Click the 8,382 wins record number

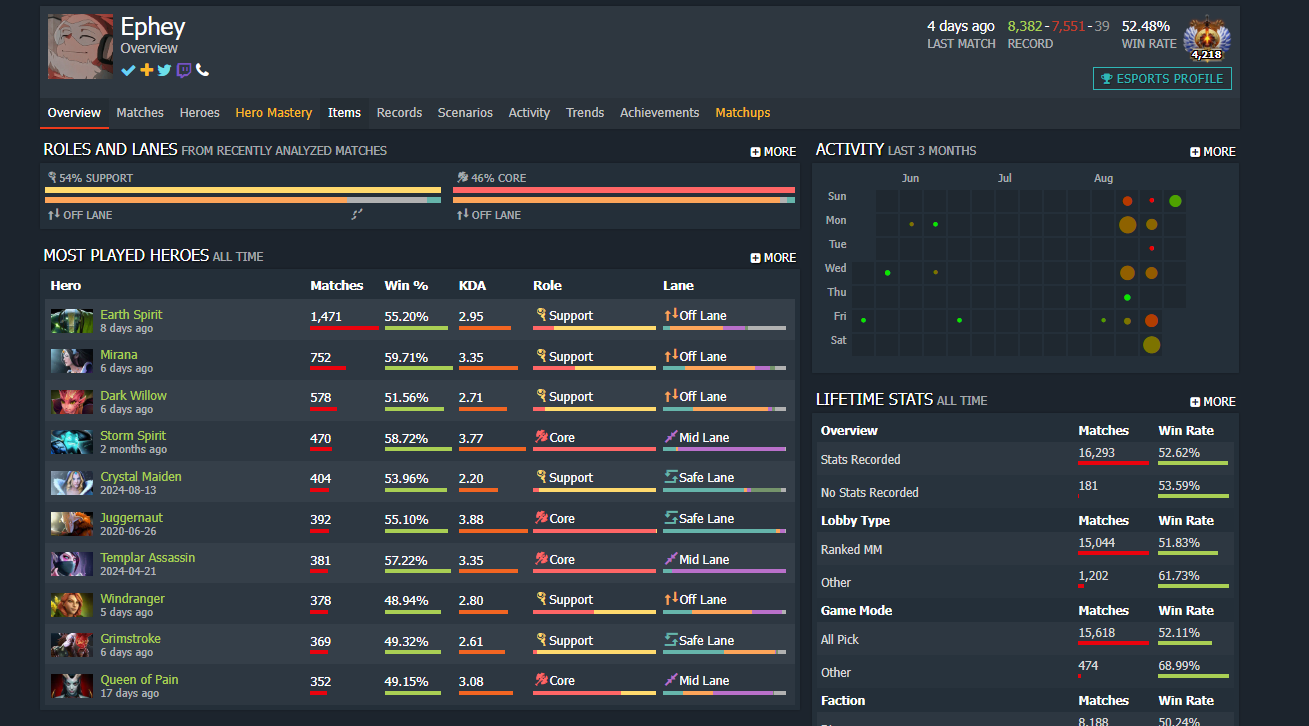pos(1025,26)
